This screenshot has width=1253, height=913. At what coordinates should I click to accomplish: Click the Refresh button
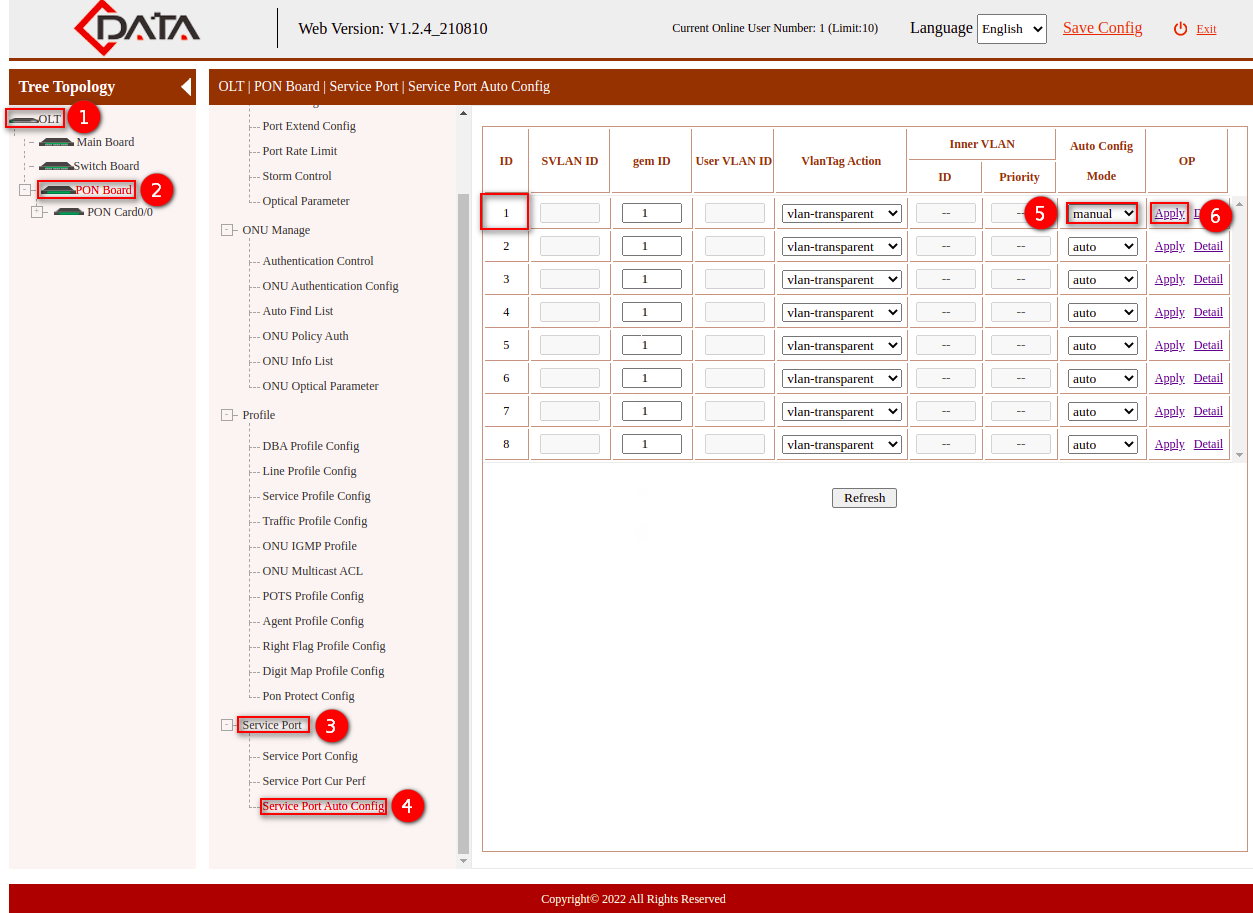tap(863, 497)
